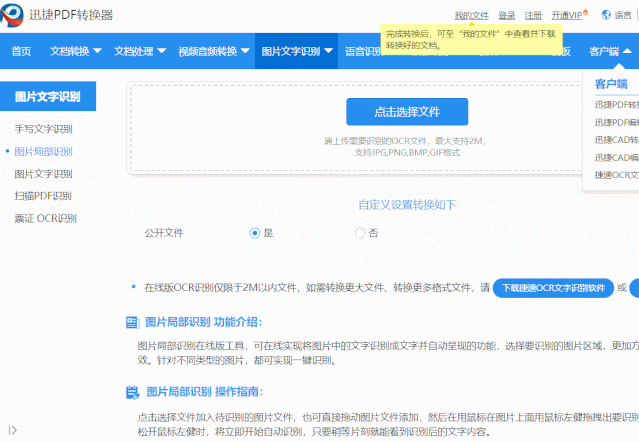
Task: Go to 首页 in the navigation bar
Action: coord(21,51)
